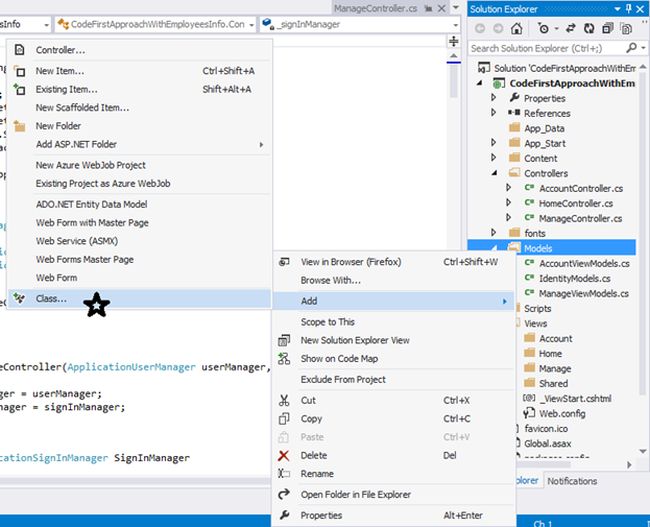This screenshot has height=527, width=650.
Task: Expand the Properties node
Action: coord(493,97)
